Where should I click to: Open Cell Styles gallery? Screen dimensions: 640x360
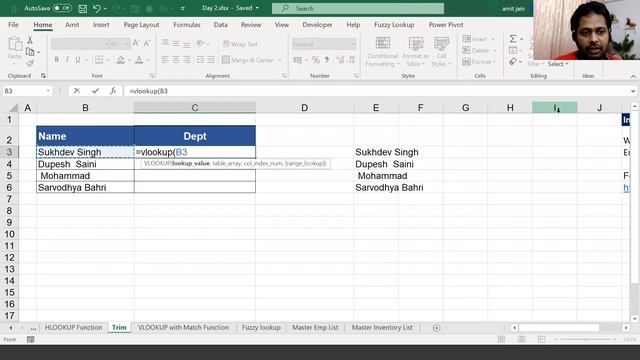(441, 52)
